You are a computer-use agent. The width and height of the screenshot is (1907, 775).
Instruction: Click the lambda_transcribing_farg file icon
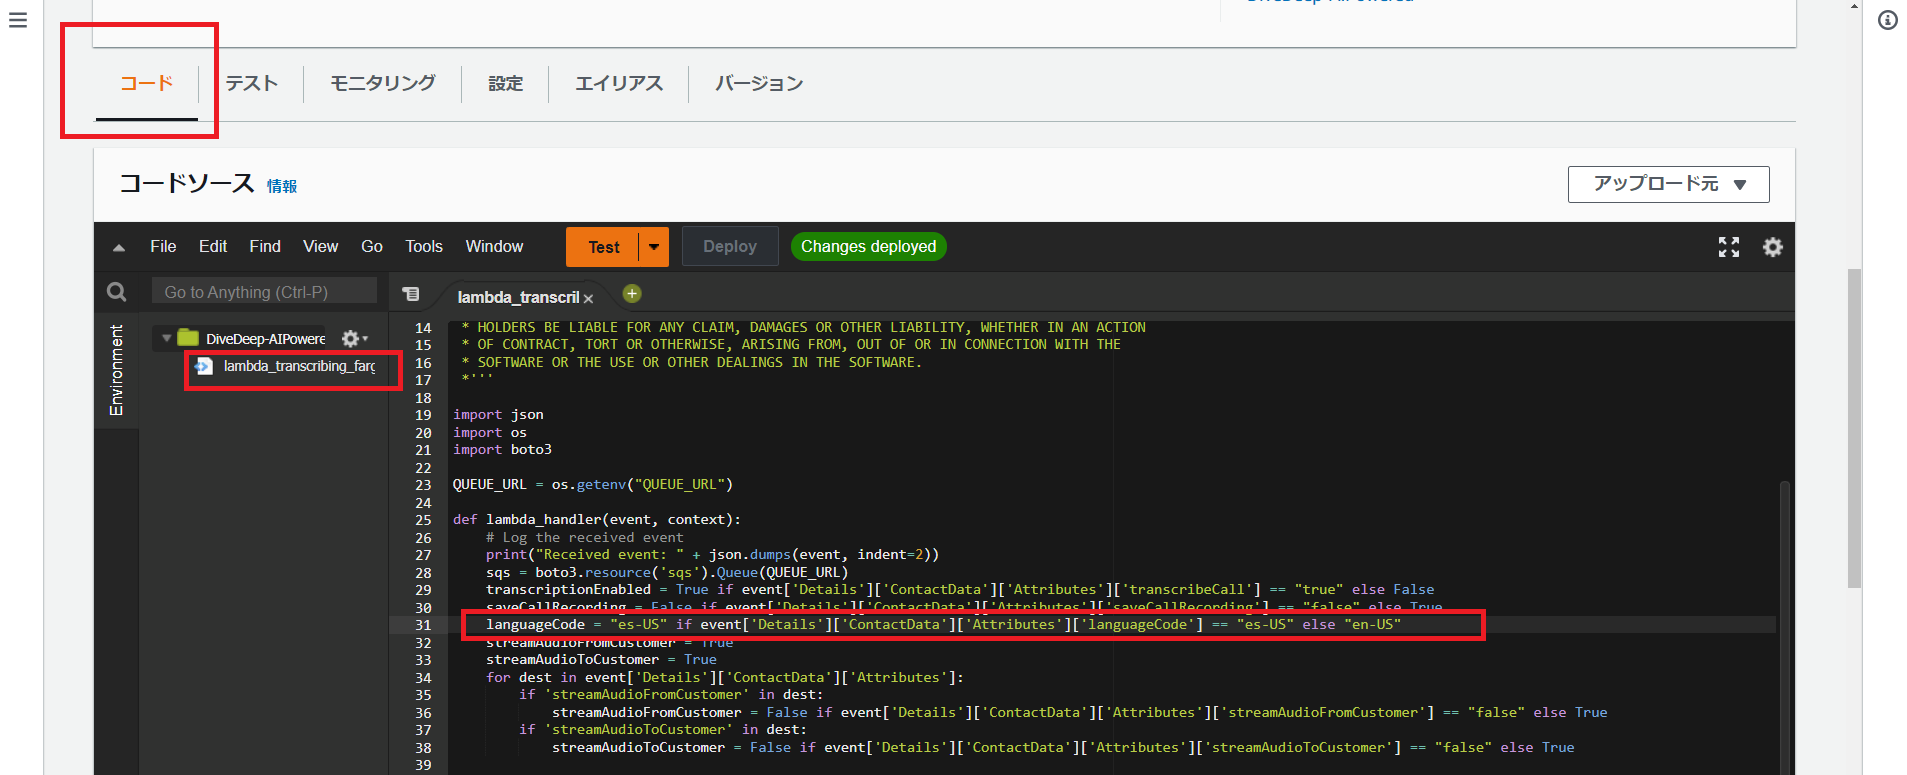(x=204, y=366)
